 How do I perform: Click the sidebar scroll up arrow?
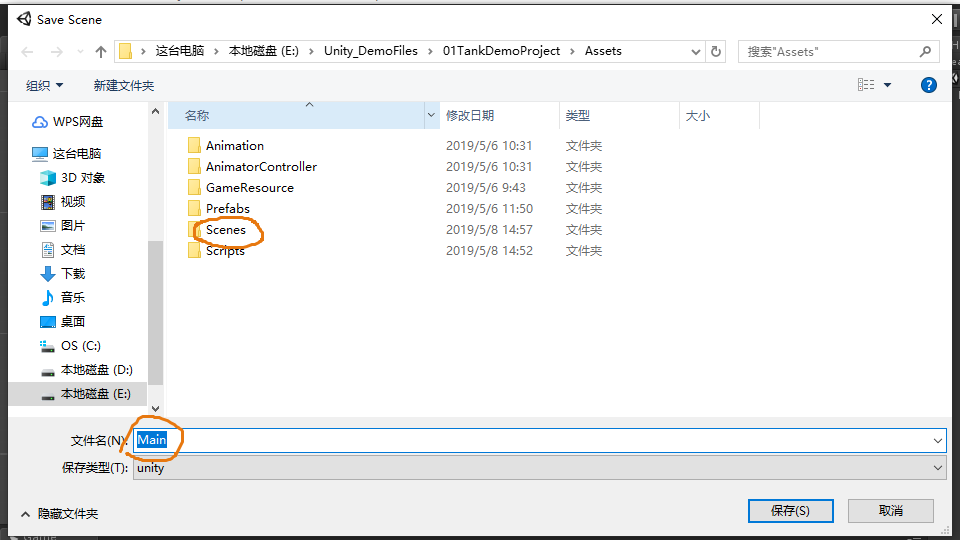(x=156, y=111)
